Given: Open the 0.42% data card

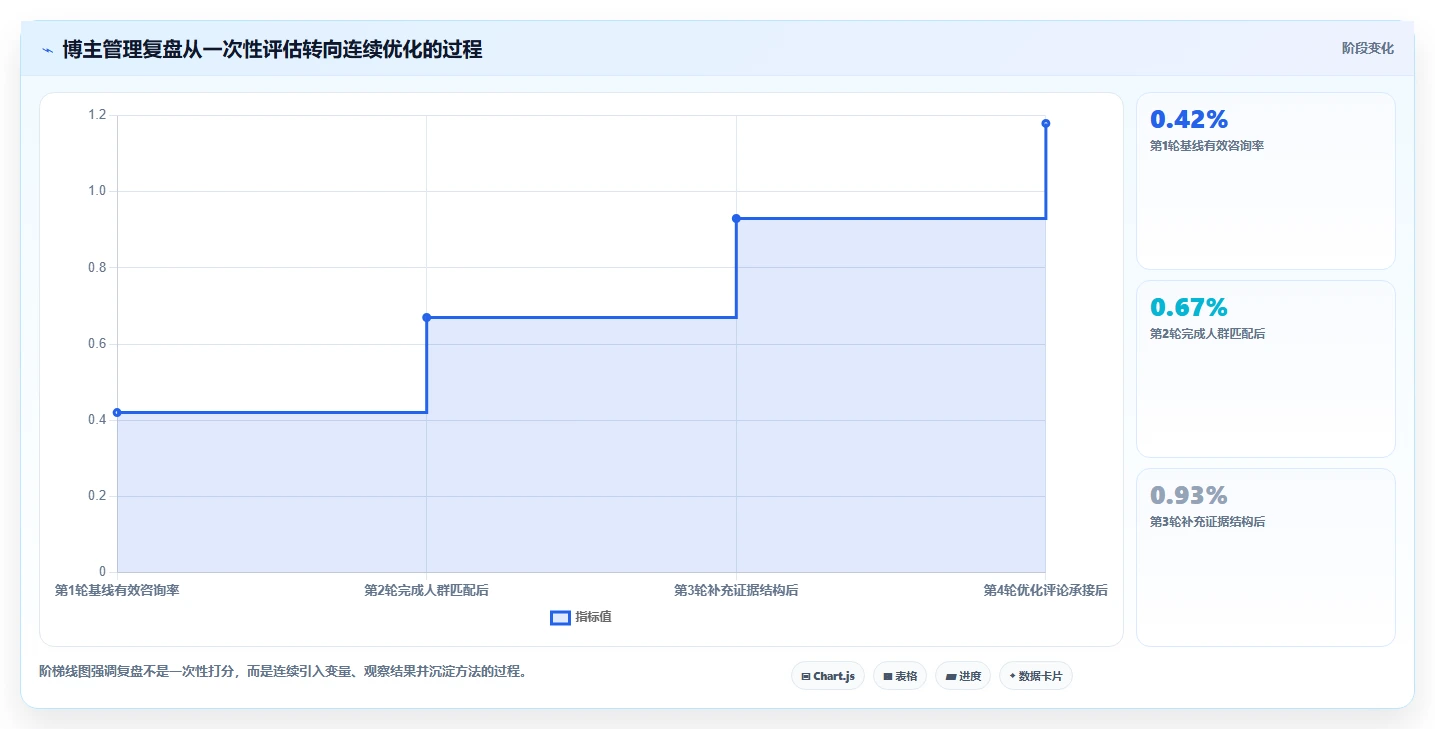Looking at the screenshot, I should click(x=1265, y=181).
